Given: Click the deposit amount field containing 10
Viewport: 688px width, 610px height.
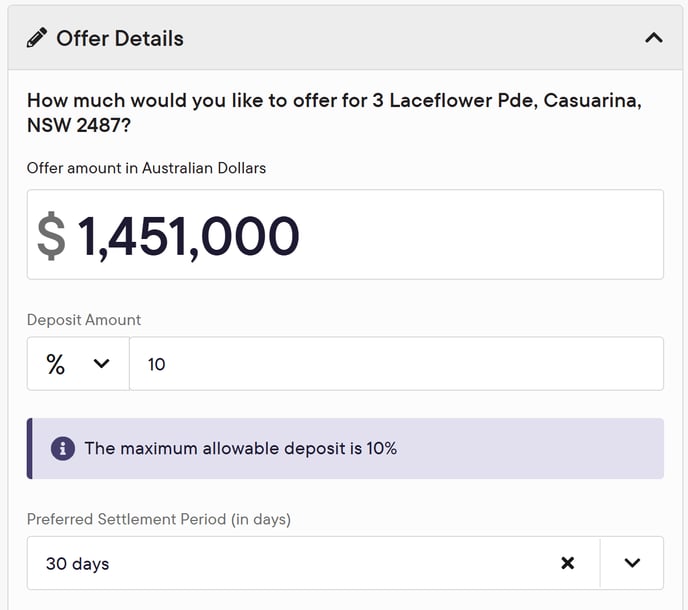Looking at the screenshot, I should tap(395, 364).
